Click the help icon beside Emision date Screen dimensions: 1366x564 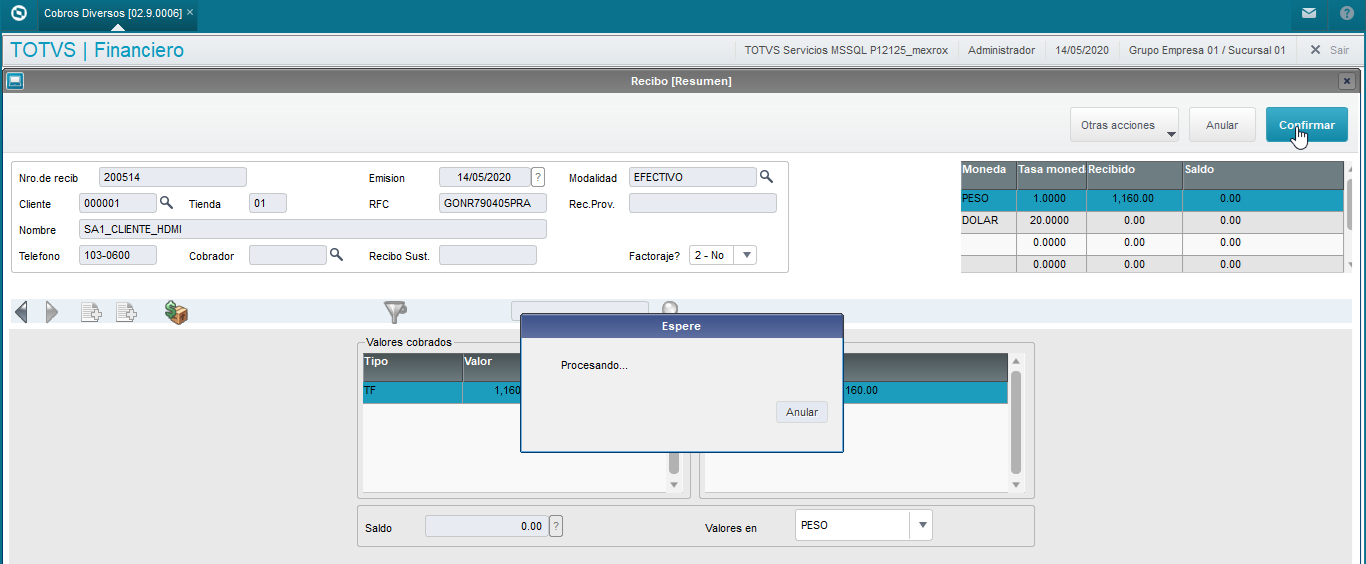(x=538, y=177)
